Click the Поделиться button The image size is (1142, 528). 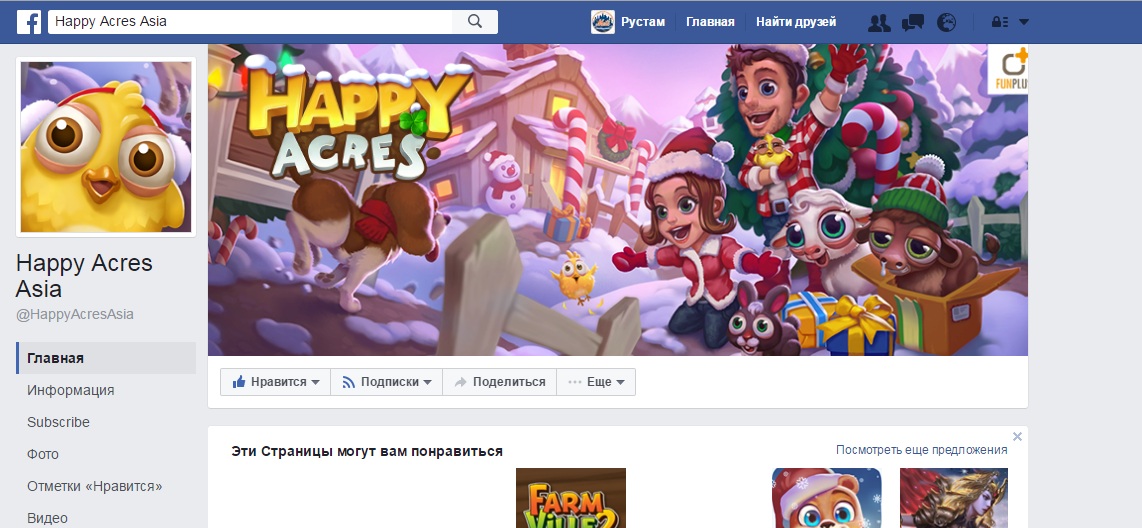pyautogui.click(x=500, y=382)
